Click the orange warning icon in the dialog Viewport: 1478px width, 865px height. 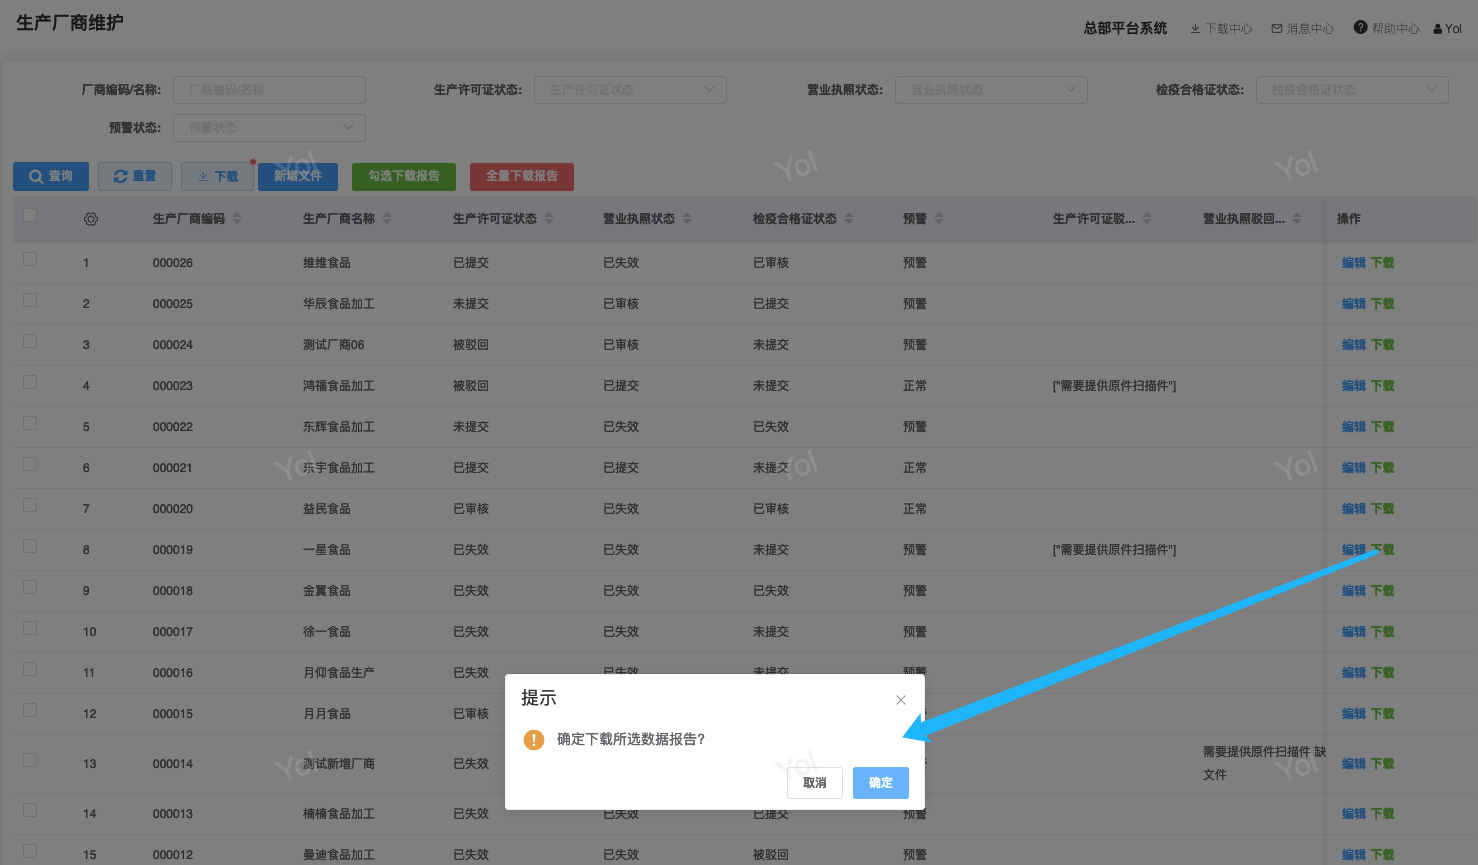coord(534,740)
